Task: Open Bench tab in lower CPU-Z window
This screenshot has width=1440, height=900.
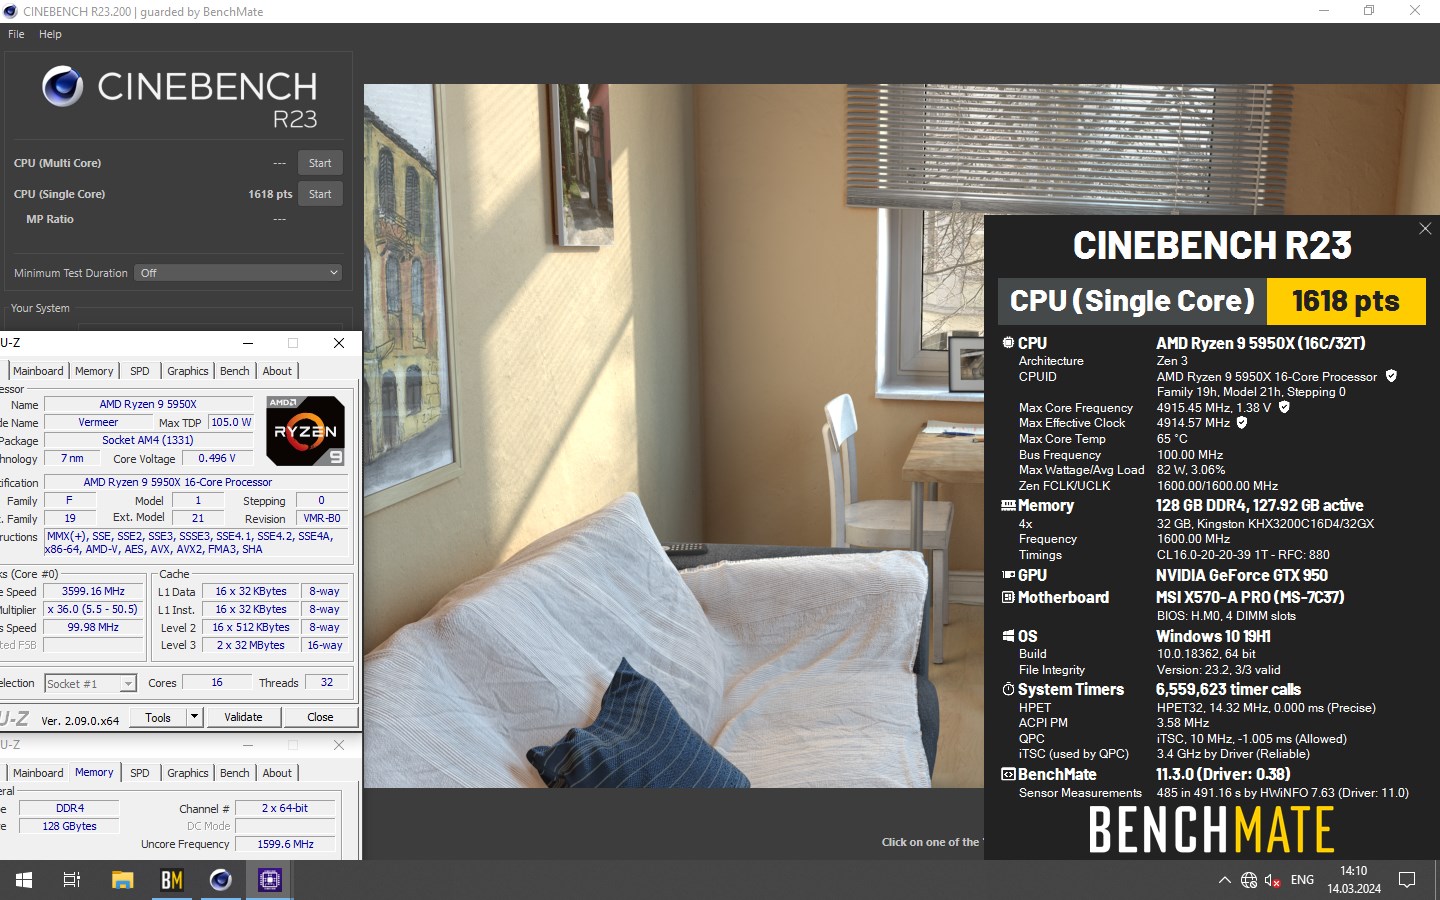Action: point(235,773)
